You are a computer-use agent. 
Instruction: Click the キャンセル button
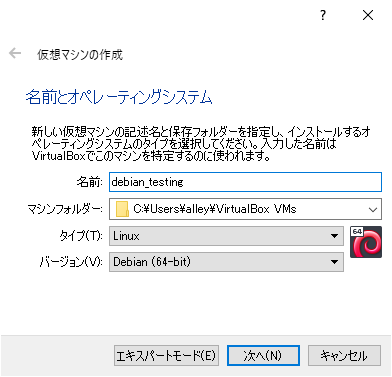(344, 356)
